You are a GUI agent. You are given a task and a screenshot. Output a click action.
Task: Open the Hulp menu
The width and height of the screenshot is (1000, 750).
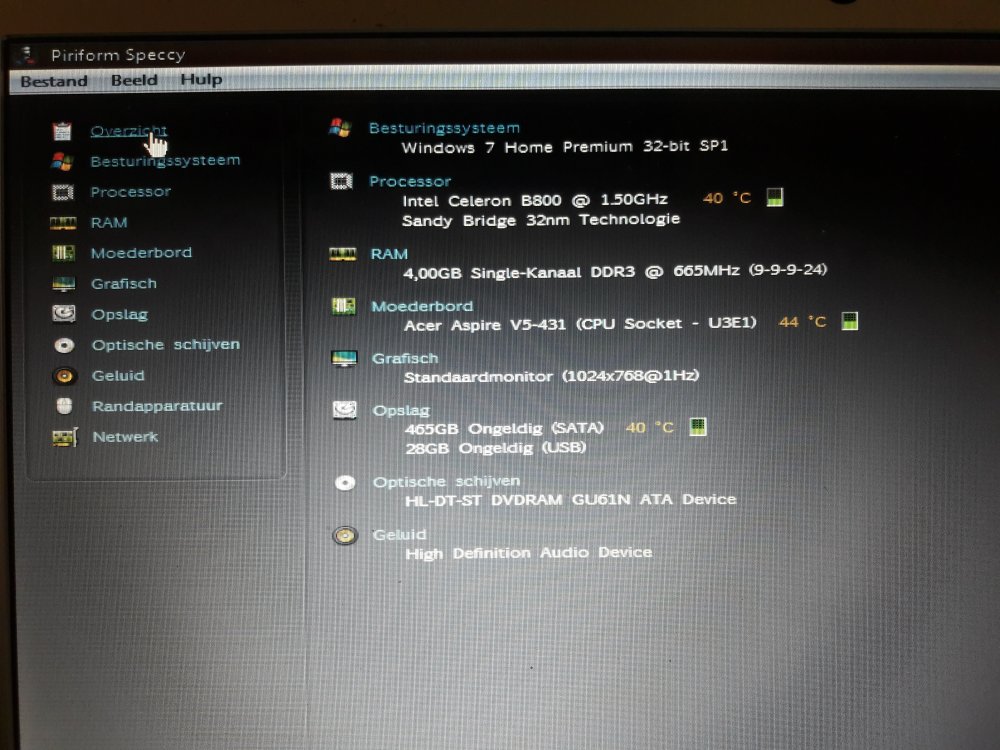point(202,80)
